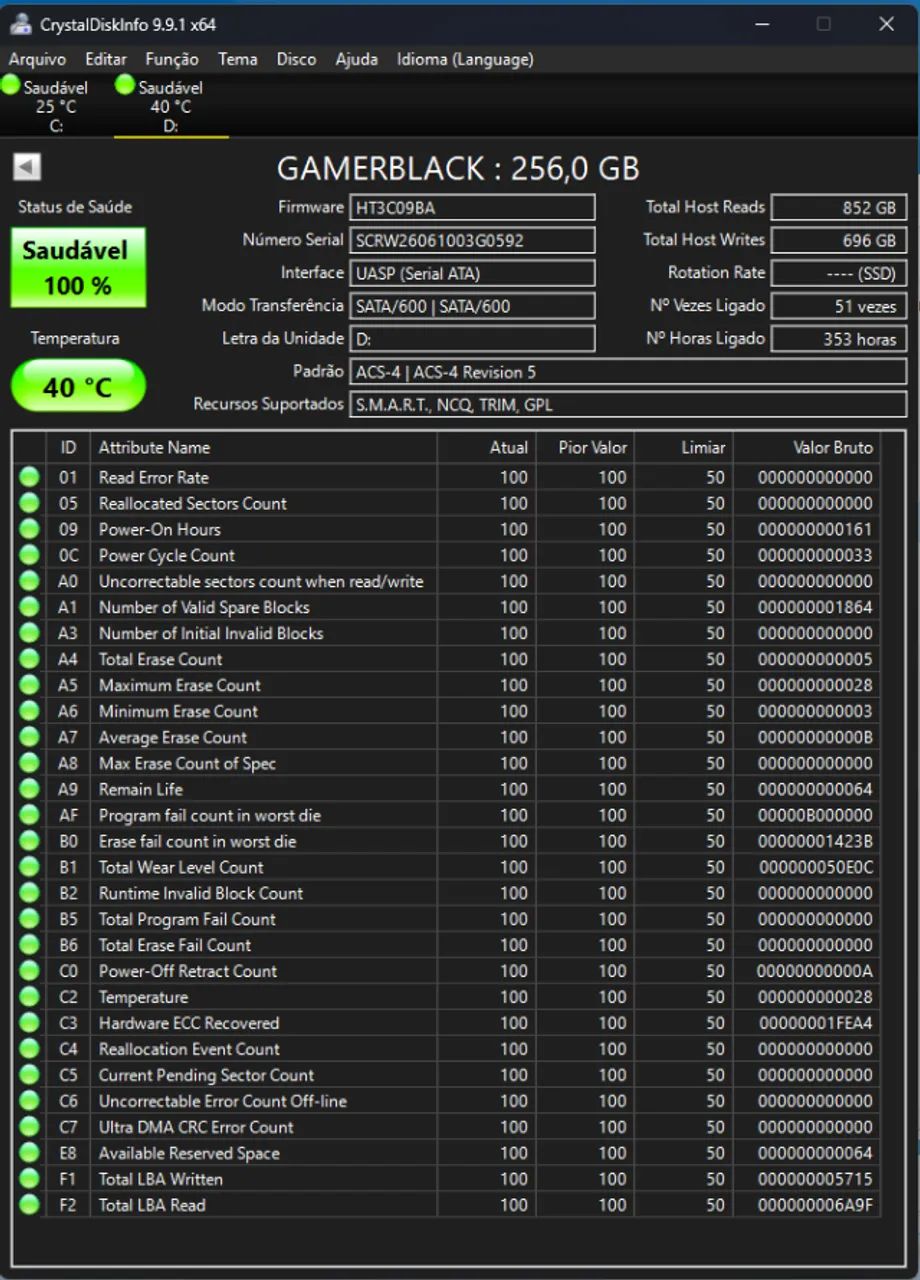Click green health dot of drive C:
The image size is (920, 1280).
point(11,86)
